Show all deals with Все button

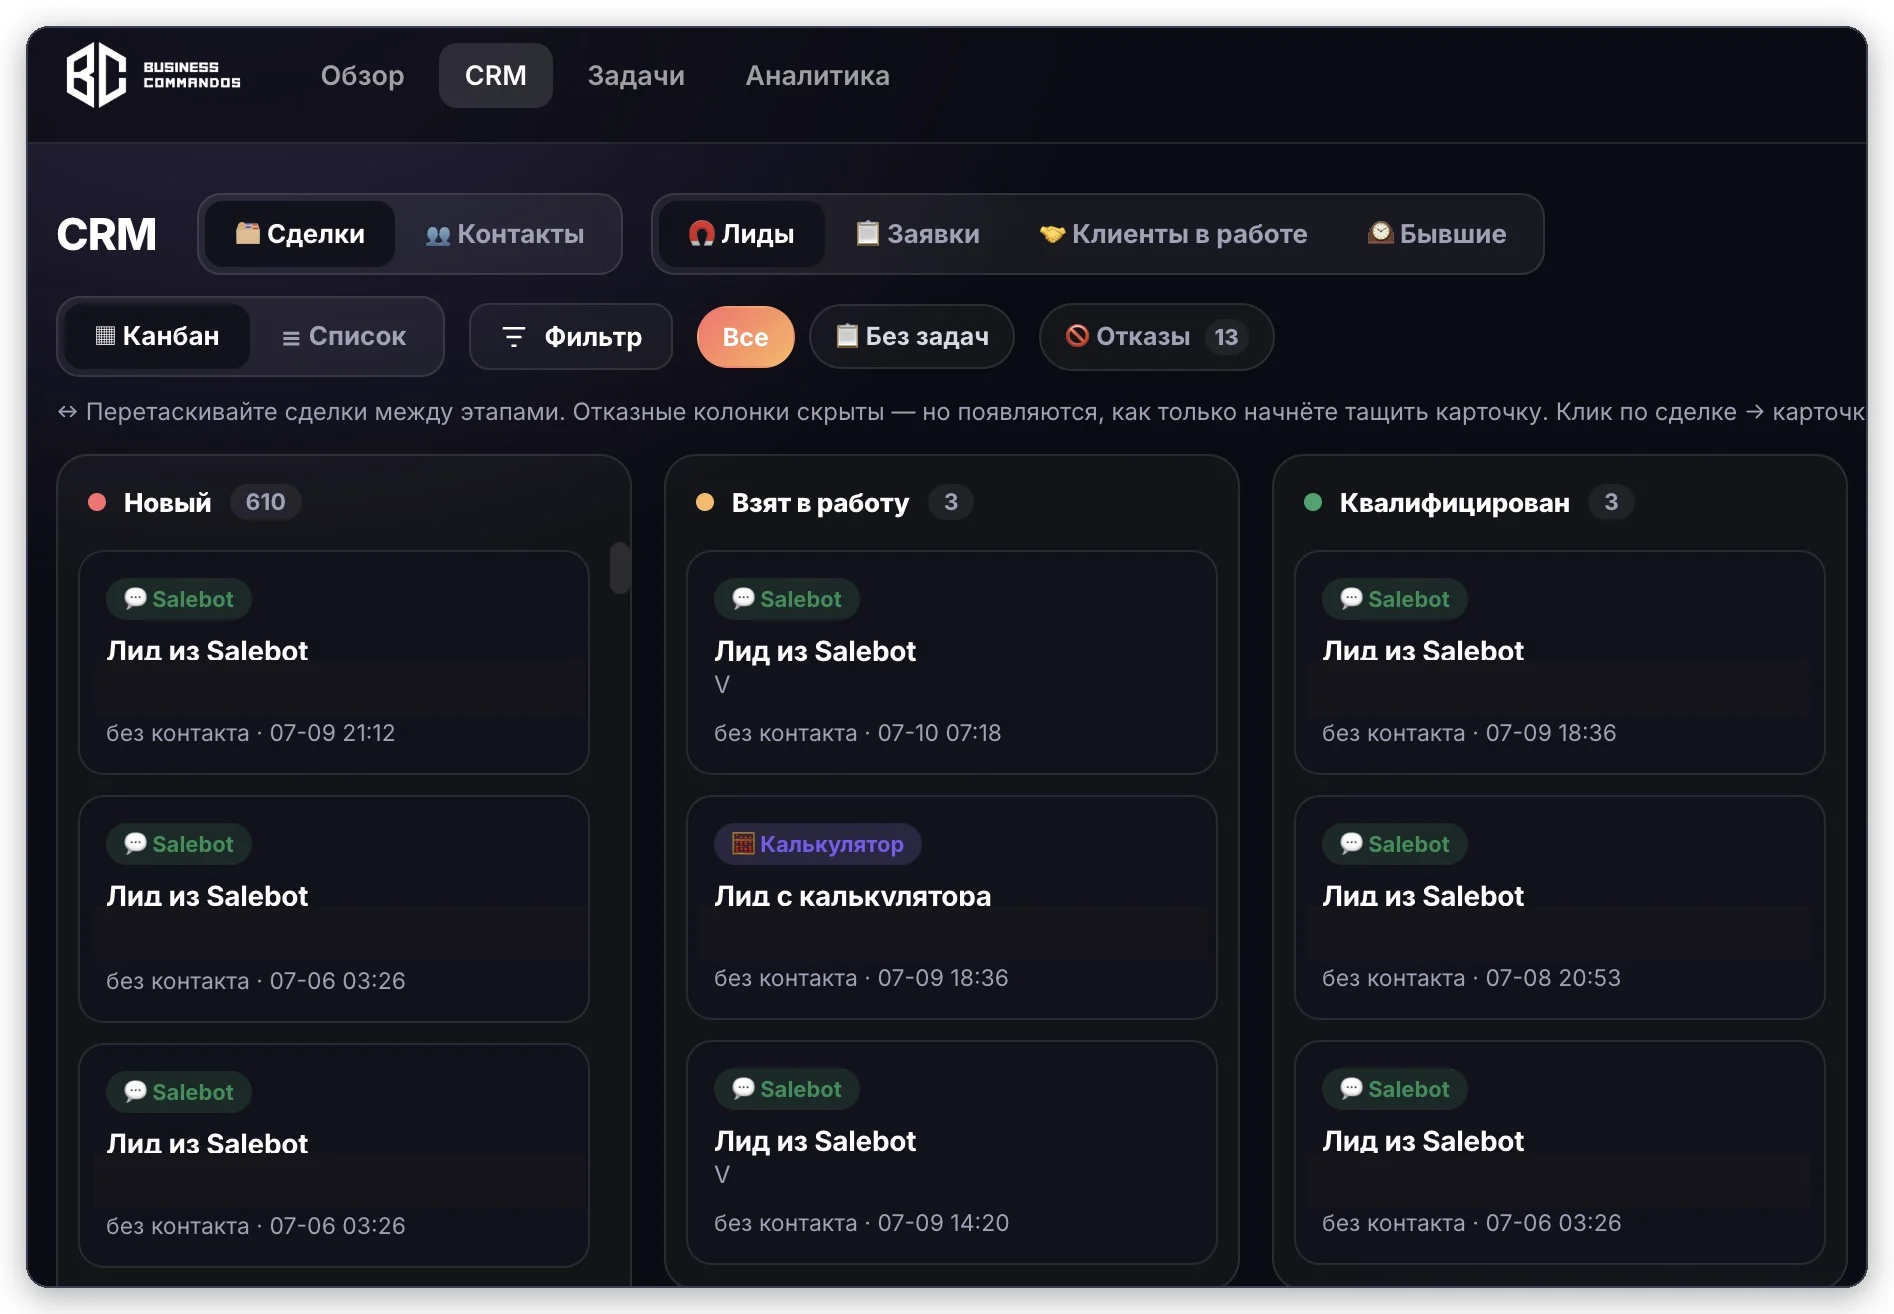(x=745, y=337)
